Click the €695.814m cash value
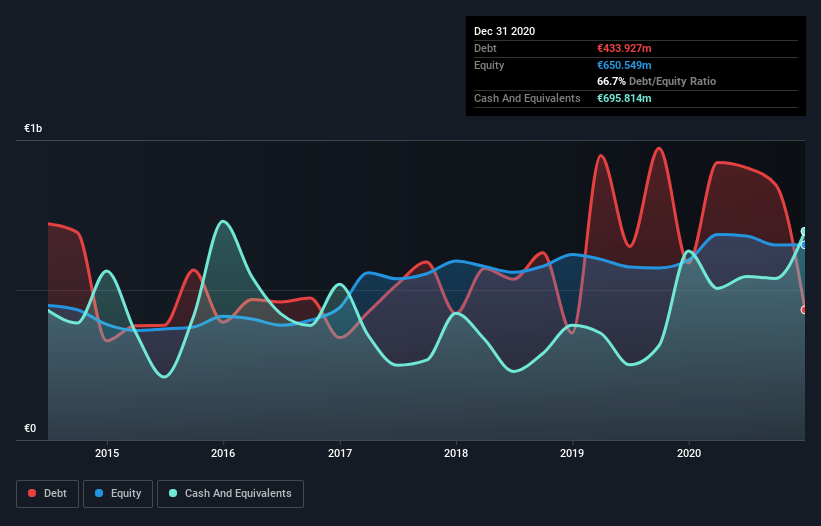This screenshot has width=821, height=526. [x=624, y=98]
